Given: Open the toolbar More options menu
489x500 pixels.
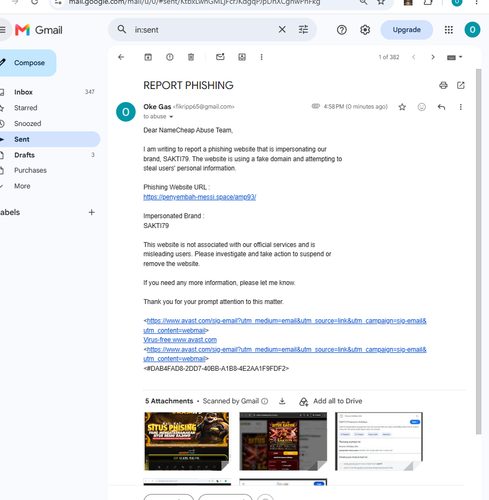Looking at the screenshot, I should click(261, 57).
